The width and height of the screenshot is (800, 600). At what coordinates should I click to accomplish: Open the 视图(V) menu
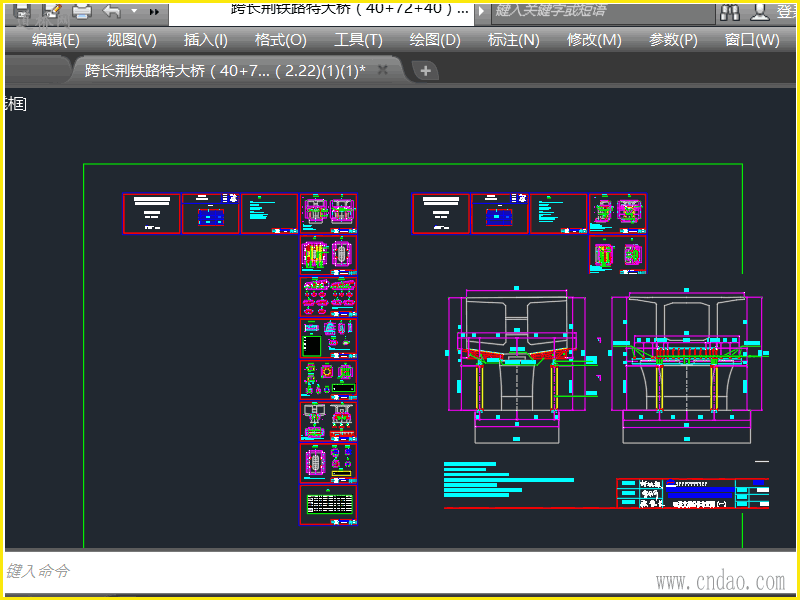tap(131, 40)
